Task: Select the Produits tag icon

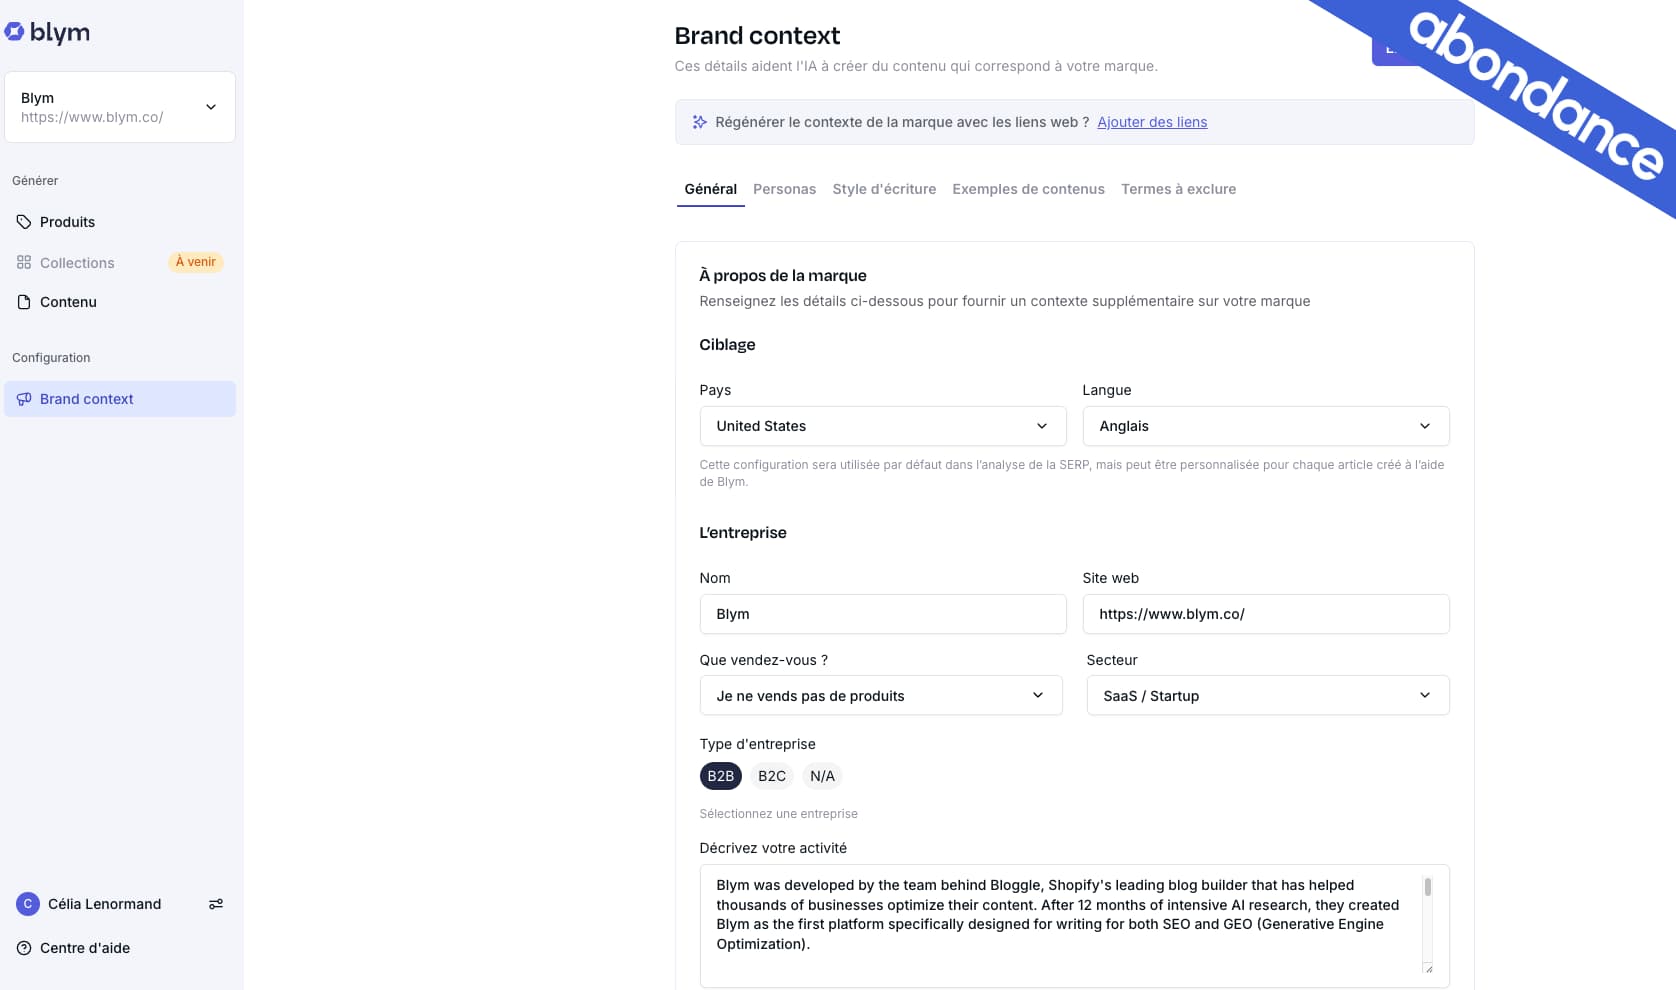Action: point(22,221)
